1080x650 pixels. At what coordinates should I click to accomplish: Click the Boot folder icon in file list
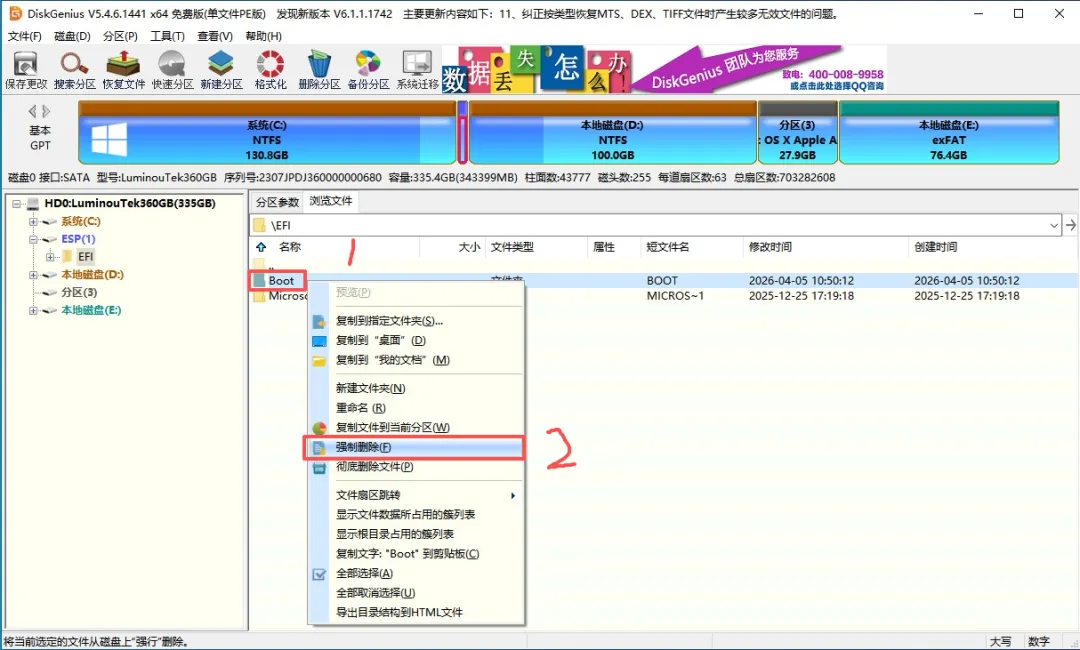pos(259,280)
